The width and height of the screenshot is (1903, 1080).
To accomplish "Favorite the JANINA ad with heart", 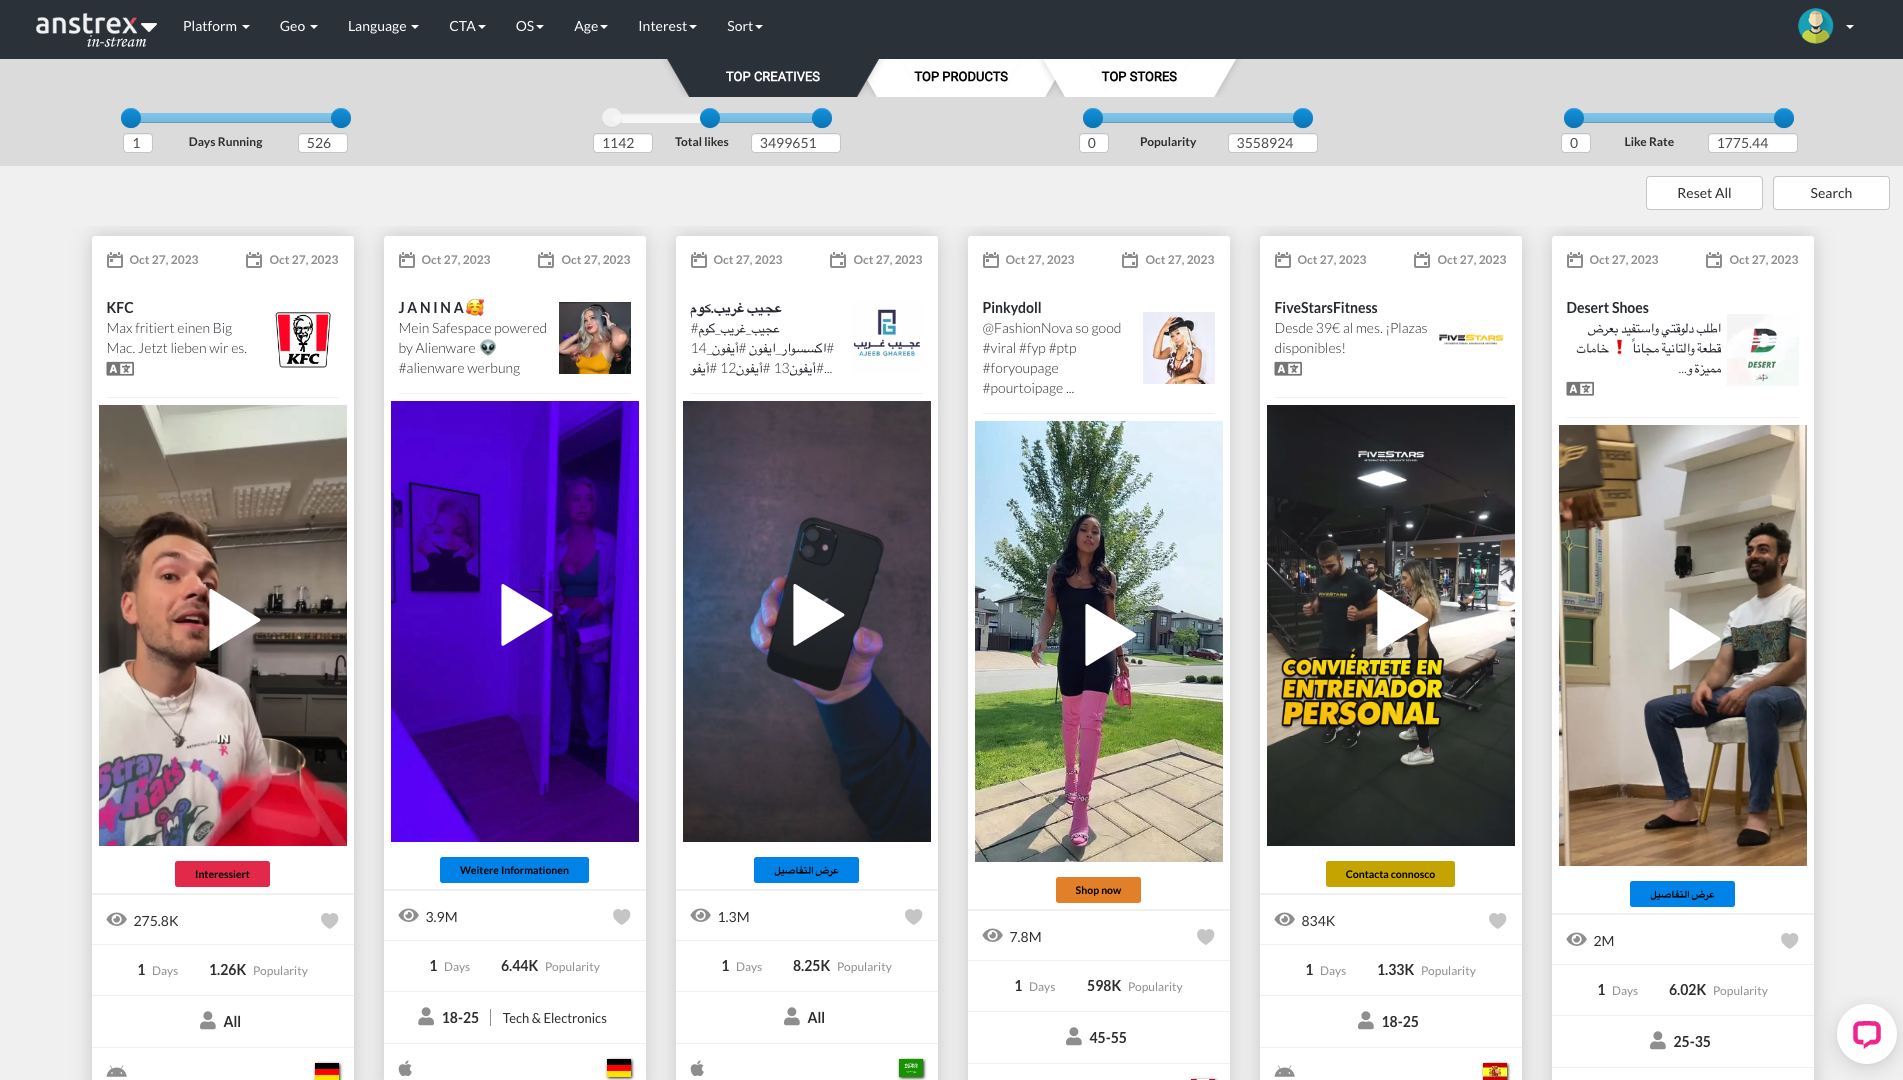I will (621, 917).
